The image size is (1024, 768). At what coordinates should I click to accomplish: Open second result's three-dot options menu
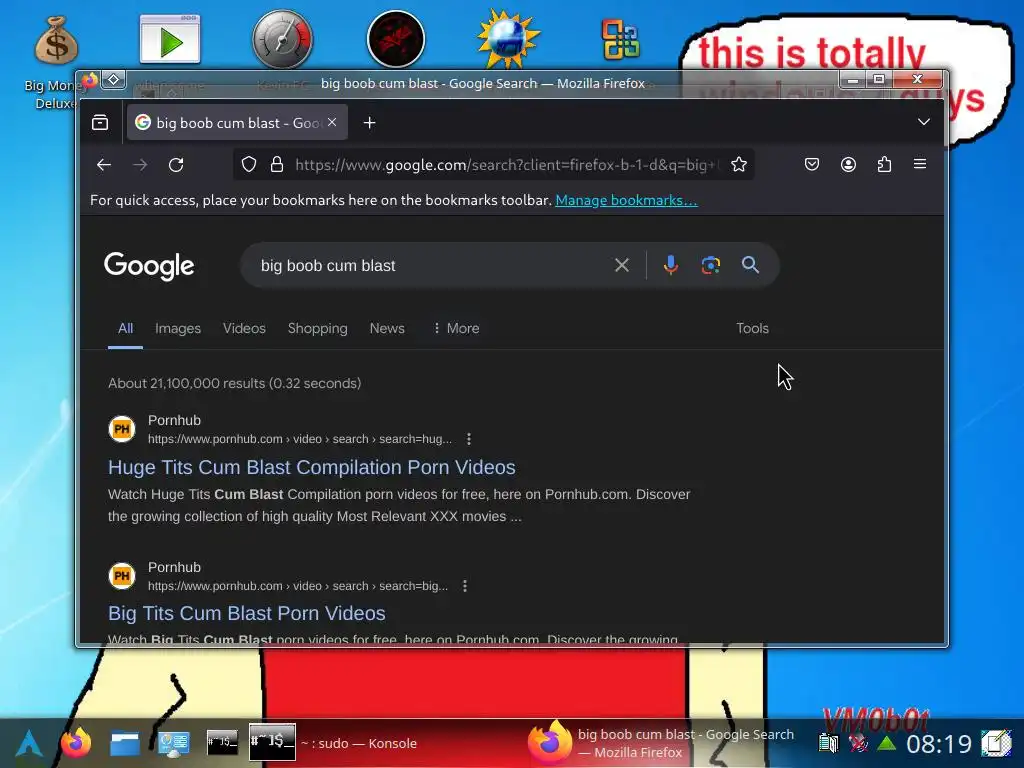click(465, 586)
